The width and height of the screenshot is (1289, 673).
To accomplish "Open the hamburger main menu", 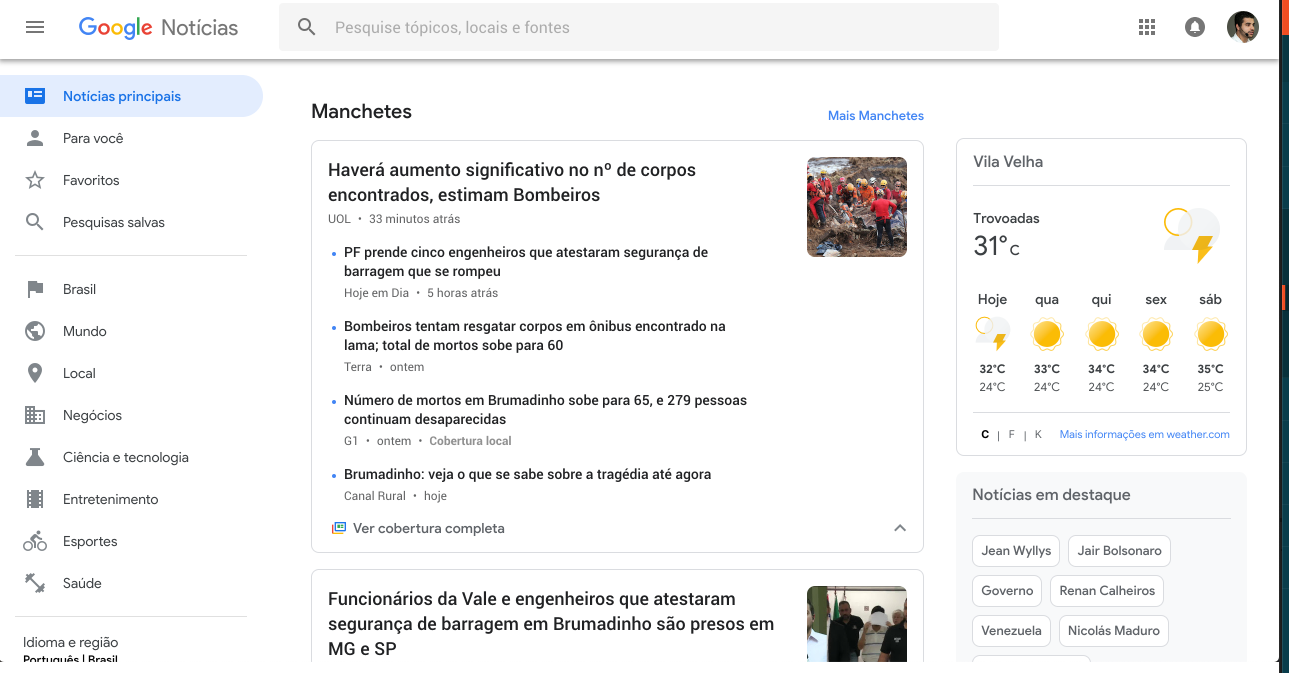I will tap(35, 27).
